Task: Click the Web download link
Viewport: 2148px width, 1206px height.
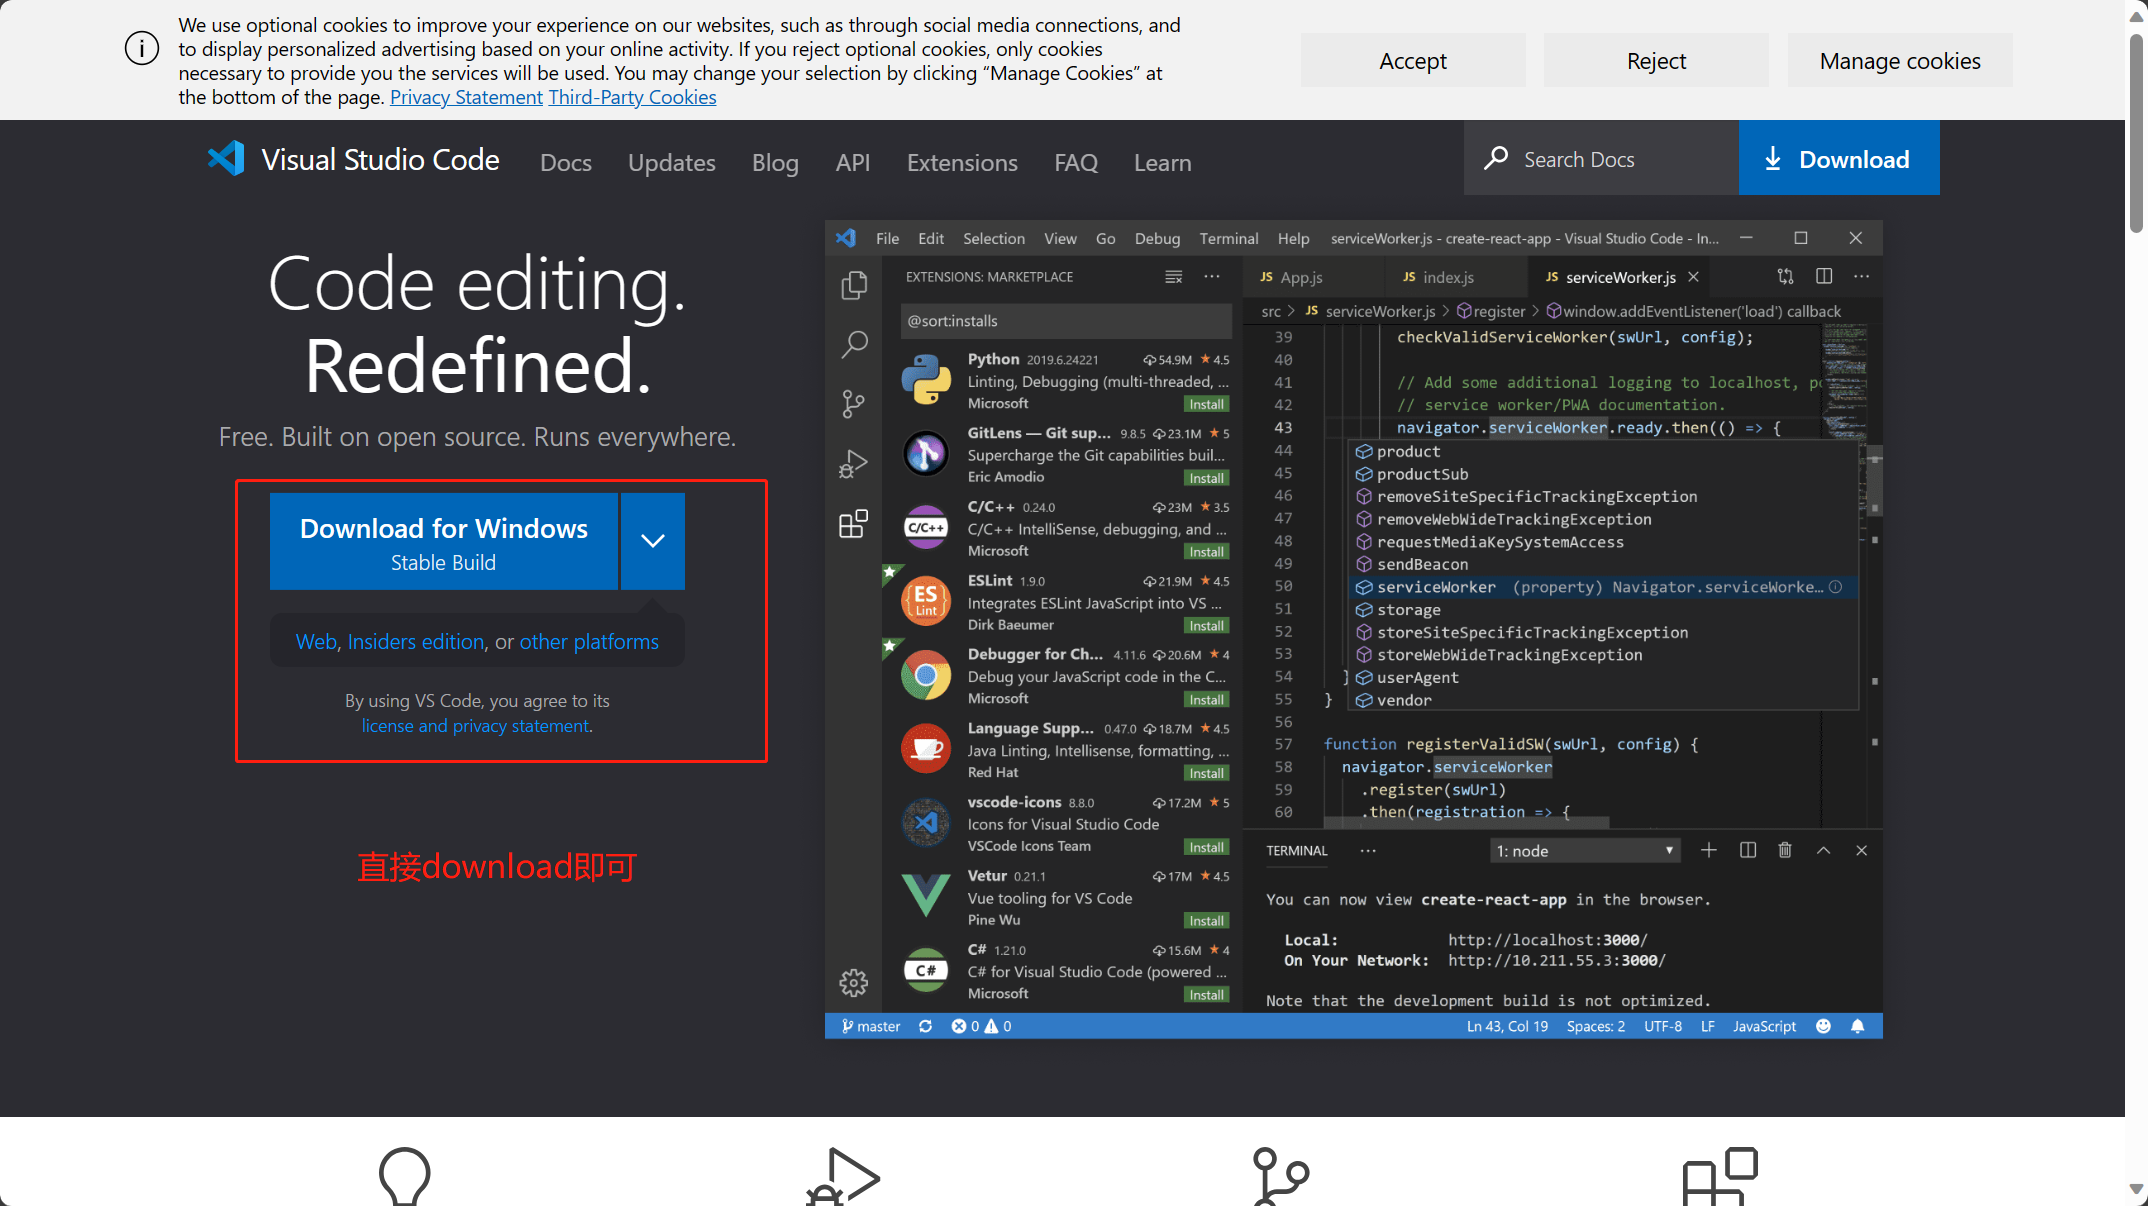Action: 316,641
